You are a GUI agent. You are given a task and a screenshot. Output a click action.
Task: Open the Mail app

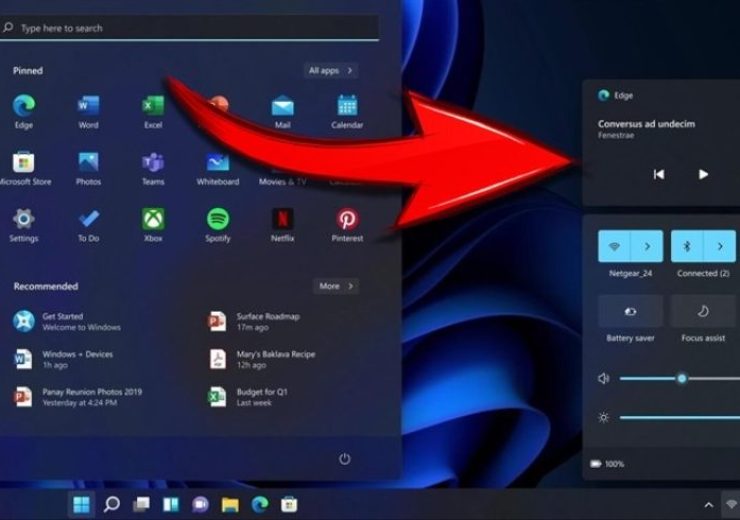pyautogui.click(x=282, y=111)
